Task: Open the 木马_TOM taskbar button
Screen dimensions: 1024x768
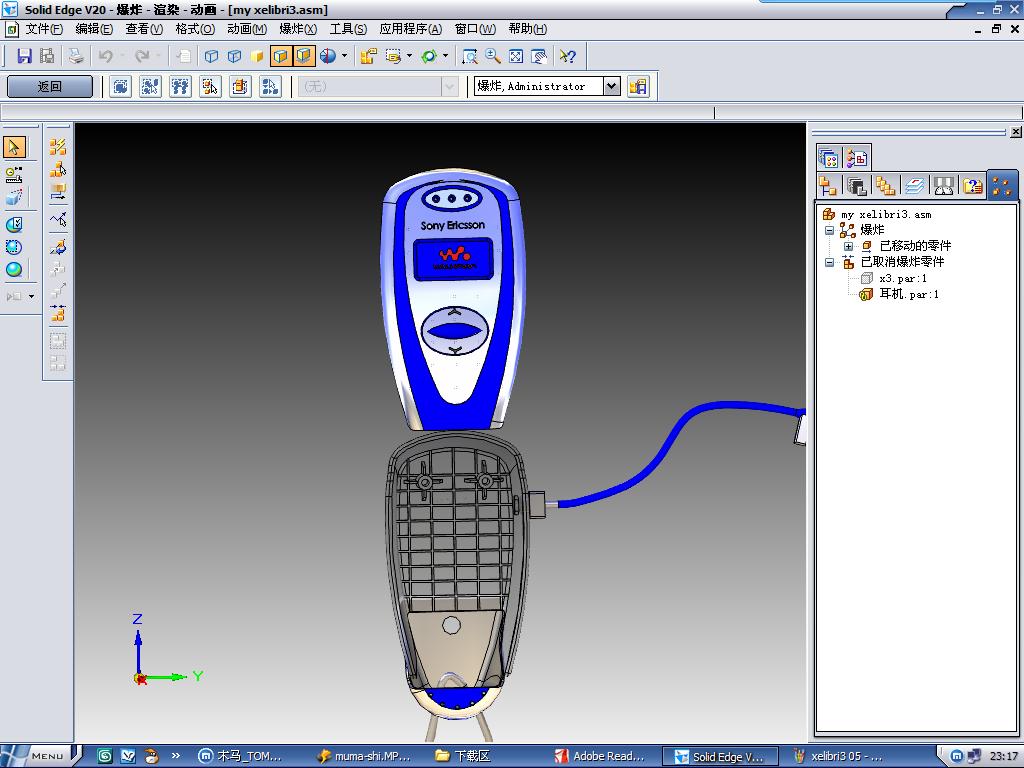Action: [x=240, y=756]
